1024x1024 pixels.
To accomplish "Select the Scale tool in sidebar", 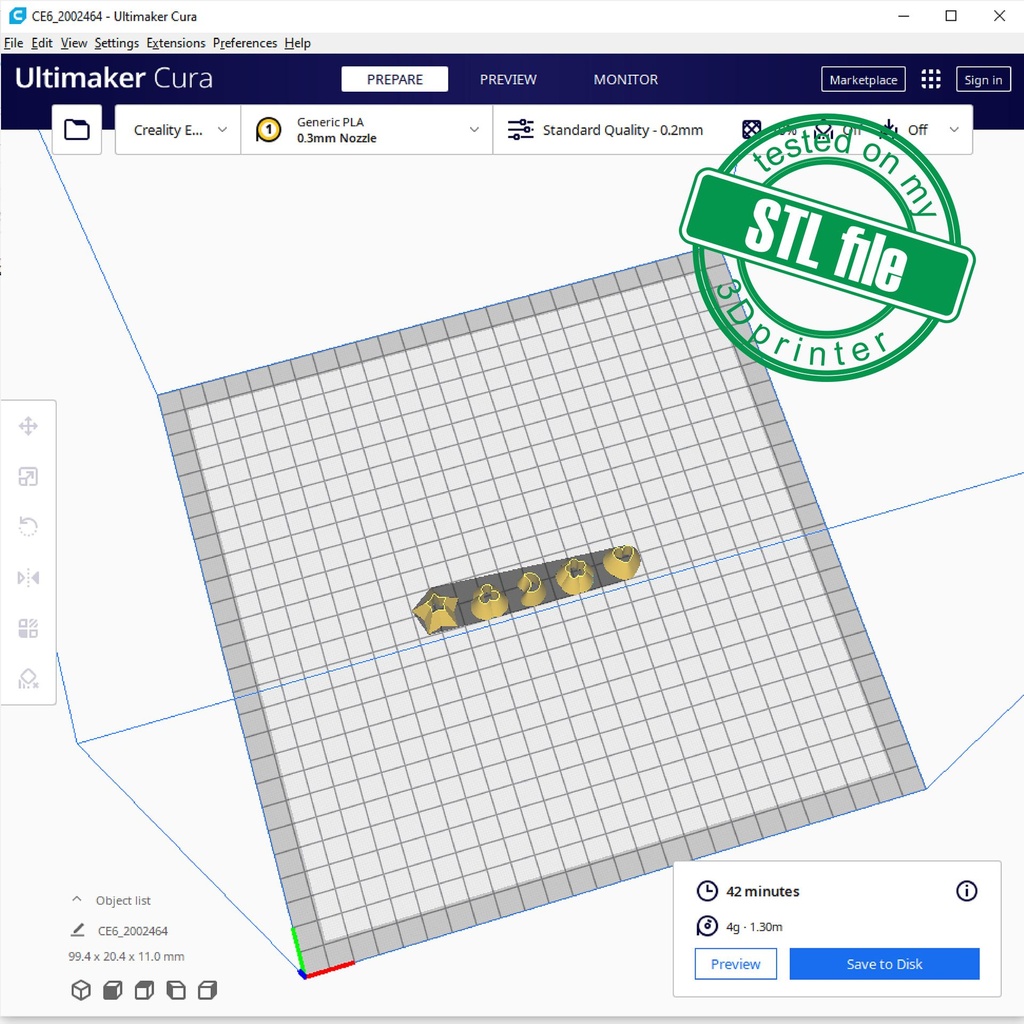I will [28, 477].
